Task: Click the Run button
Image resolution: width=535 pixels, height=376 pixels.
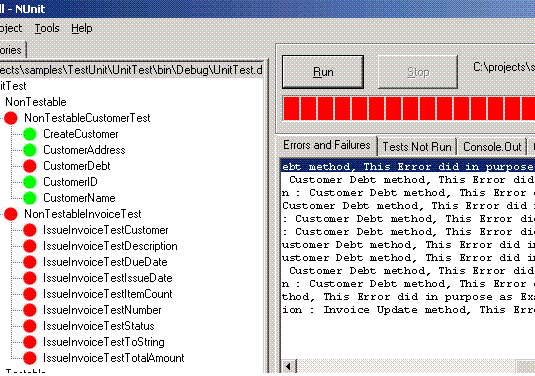Action: [323, 72]
